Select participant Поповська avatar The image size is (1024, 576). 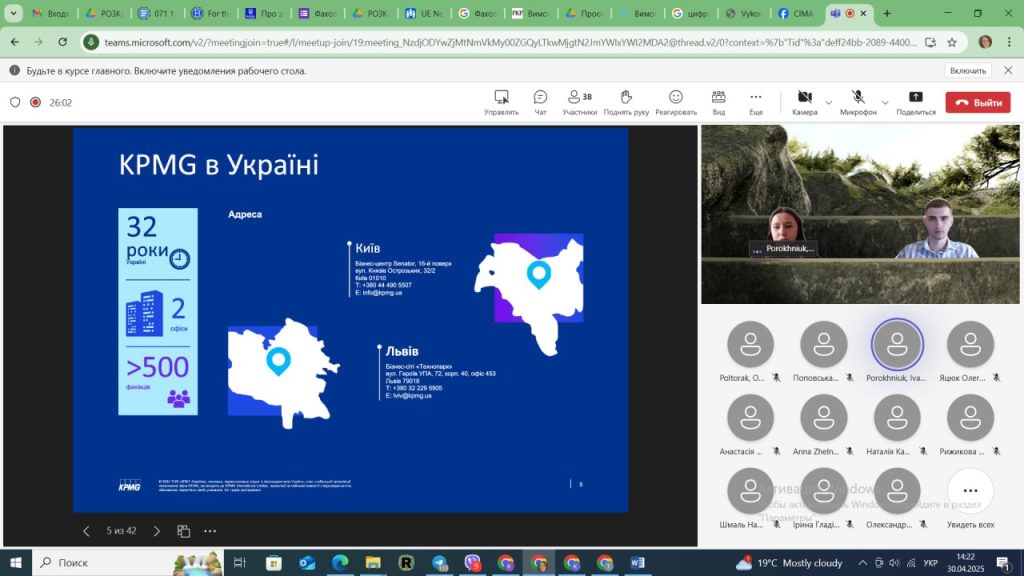coord(824,344)
